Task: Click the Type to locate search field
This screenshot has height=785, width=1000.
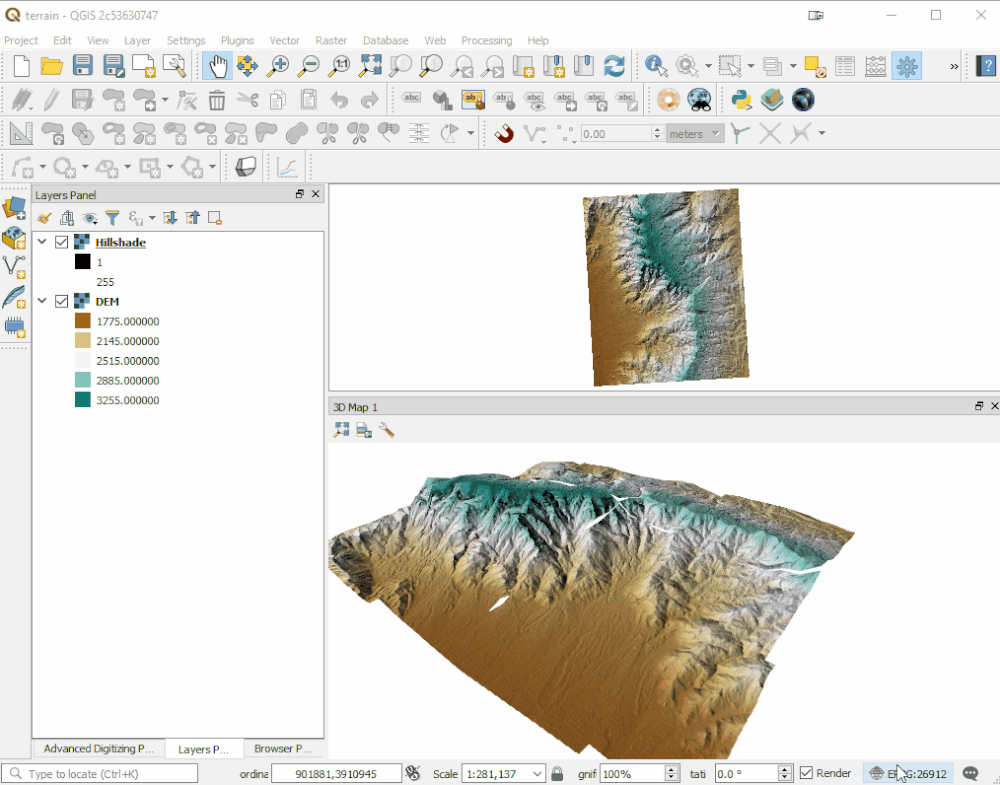Action: (99, 774)
